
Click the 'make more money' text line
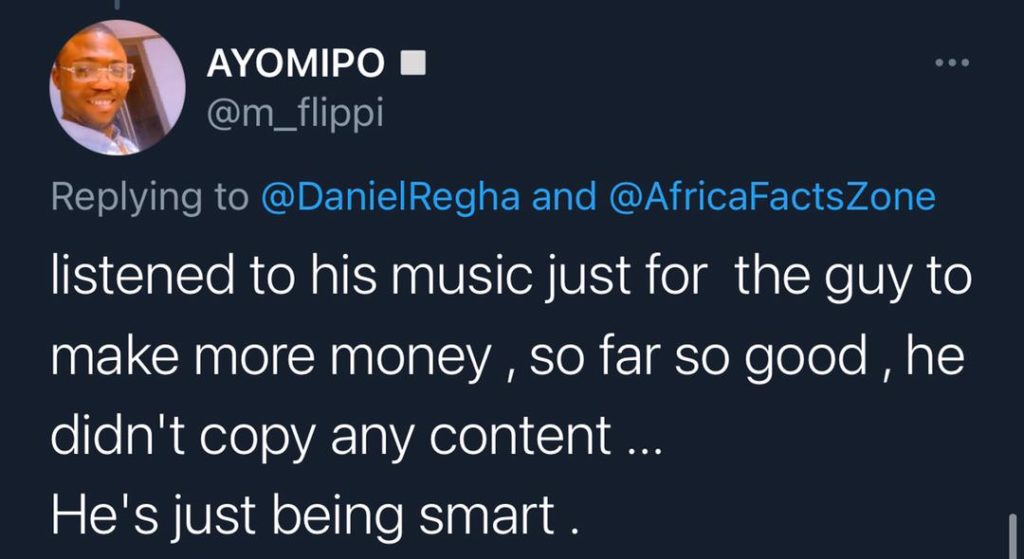point(507,357)
